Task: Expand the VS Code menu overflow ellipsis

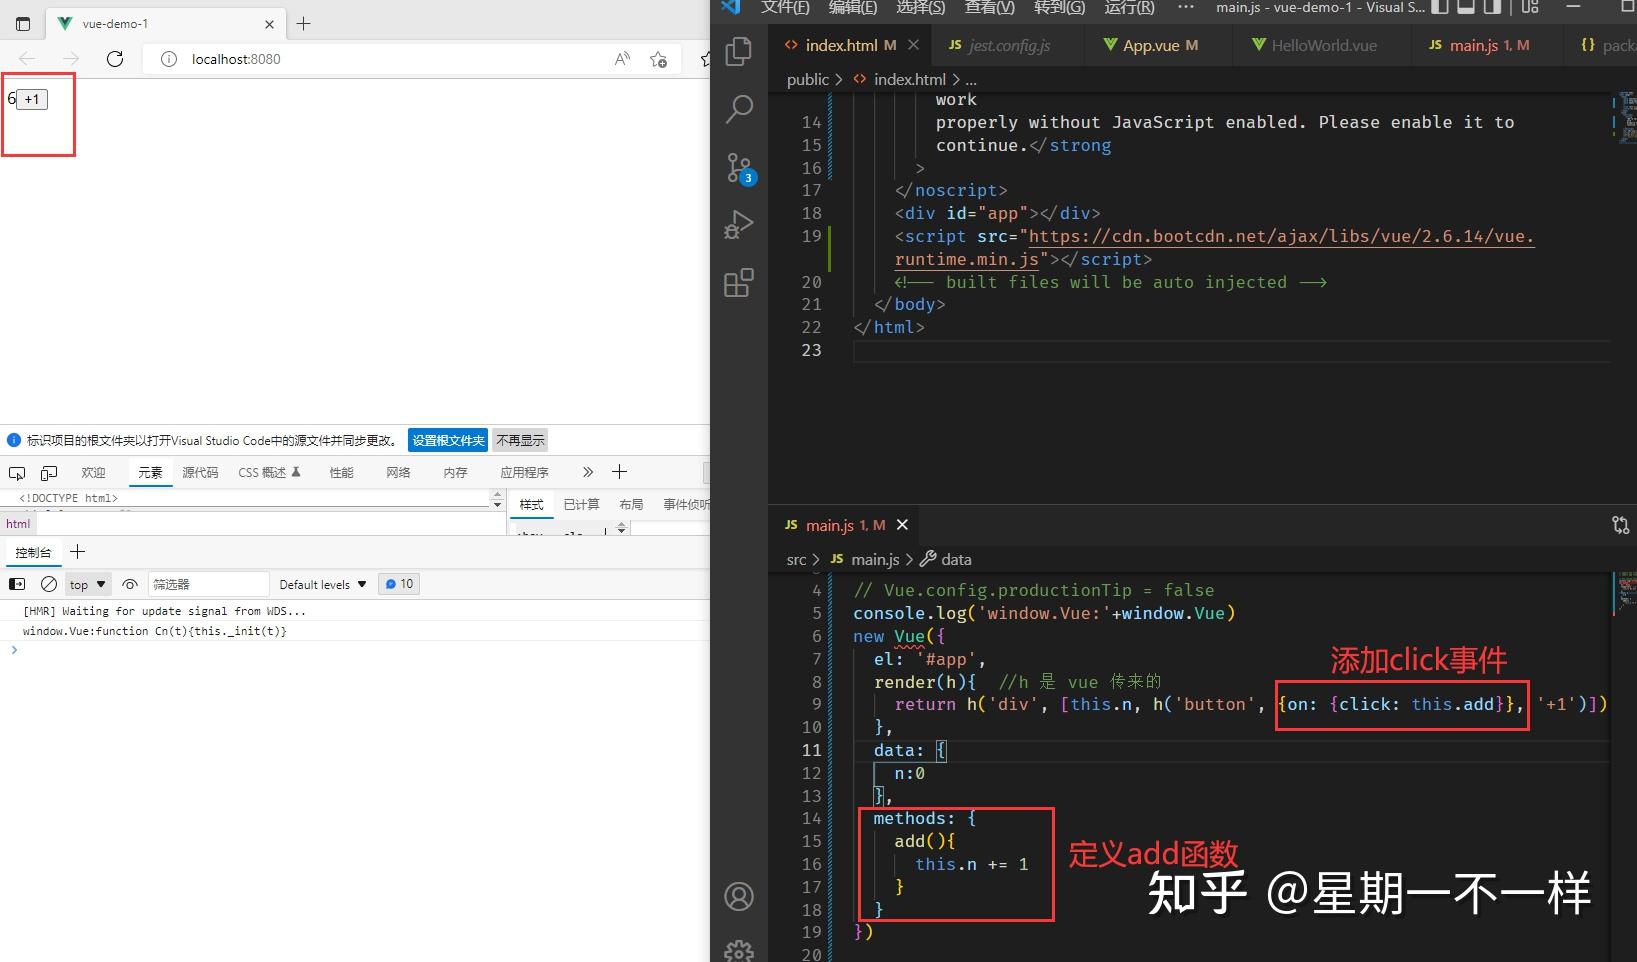Action: 1186,7
